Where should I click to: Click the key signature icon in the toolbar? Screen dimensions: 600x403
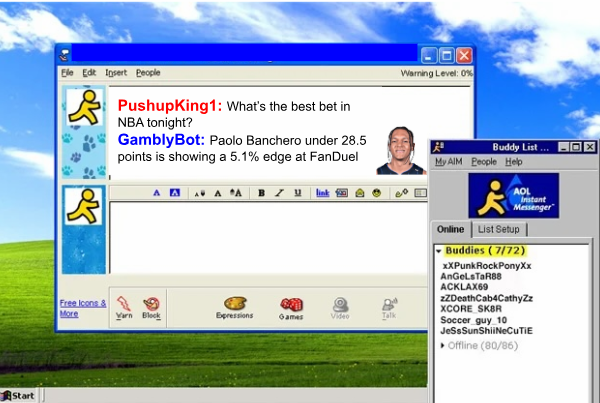coord(401,193)
